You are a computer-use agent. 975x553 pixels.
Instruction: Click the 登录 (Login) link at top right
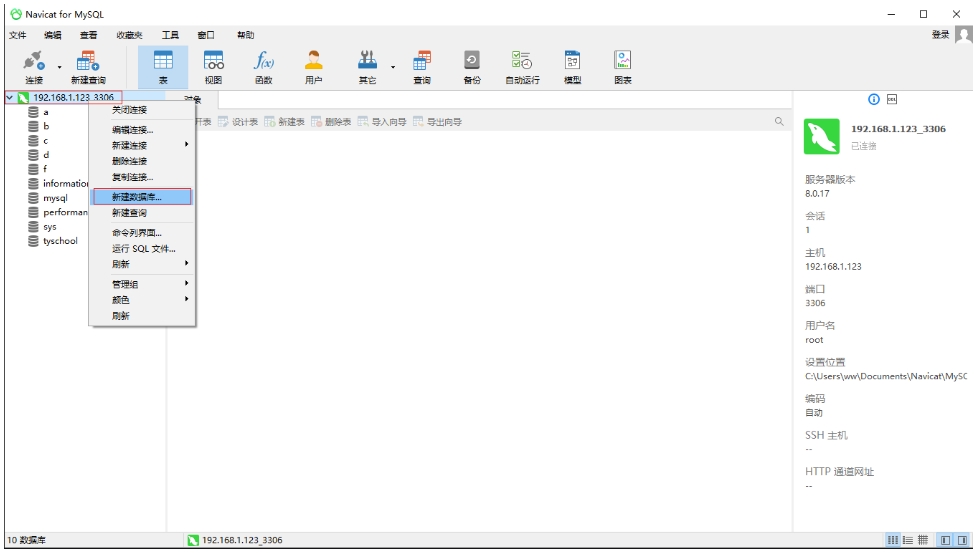[x=940, y=34]
